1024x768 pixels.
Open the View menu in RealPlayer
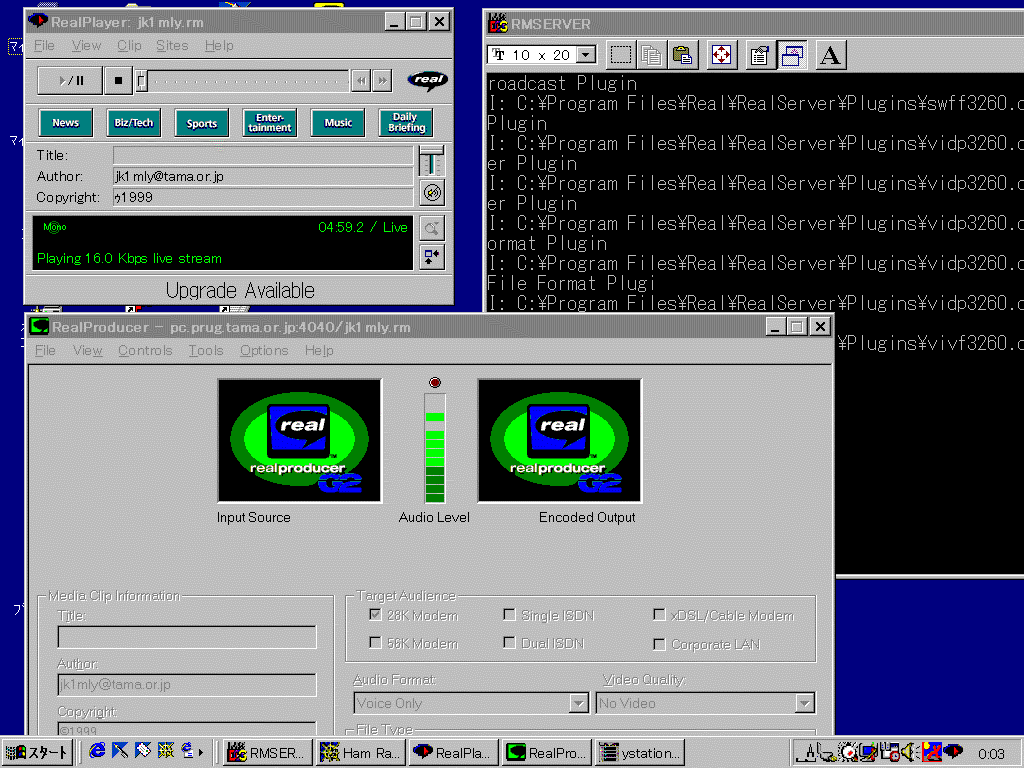(86, 46)
